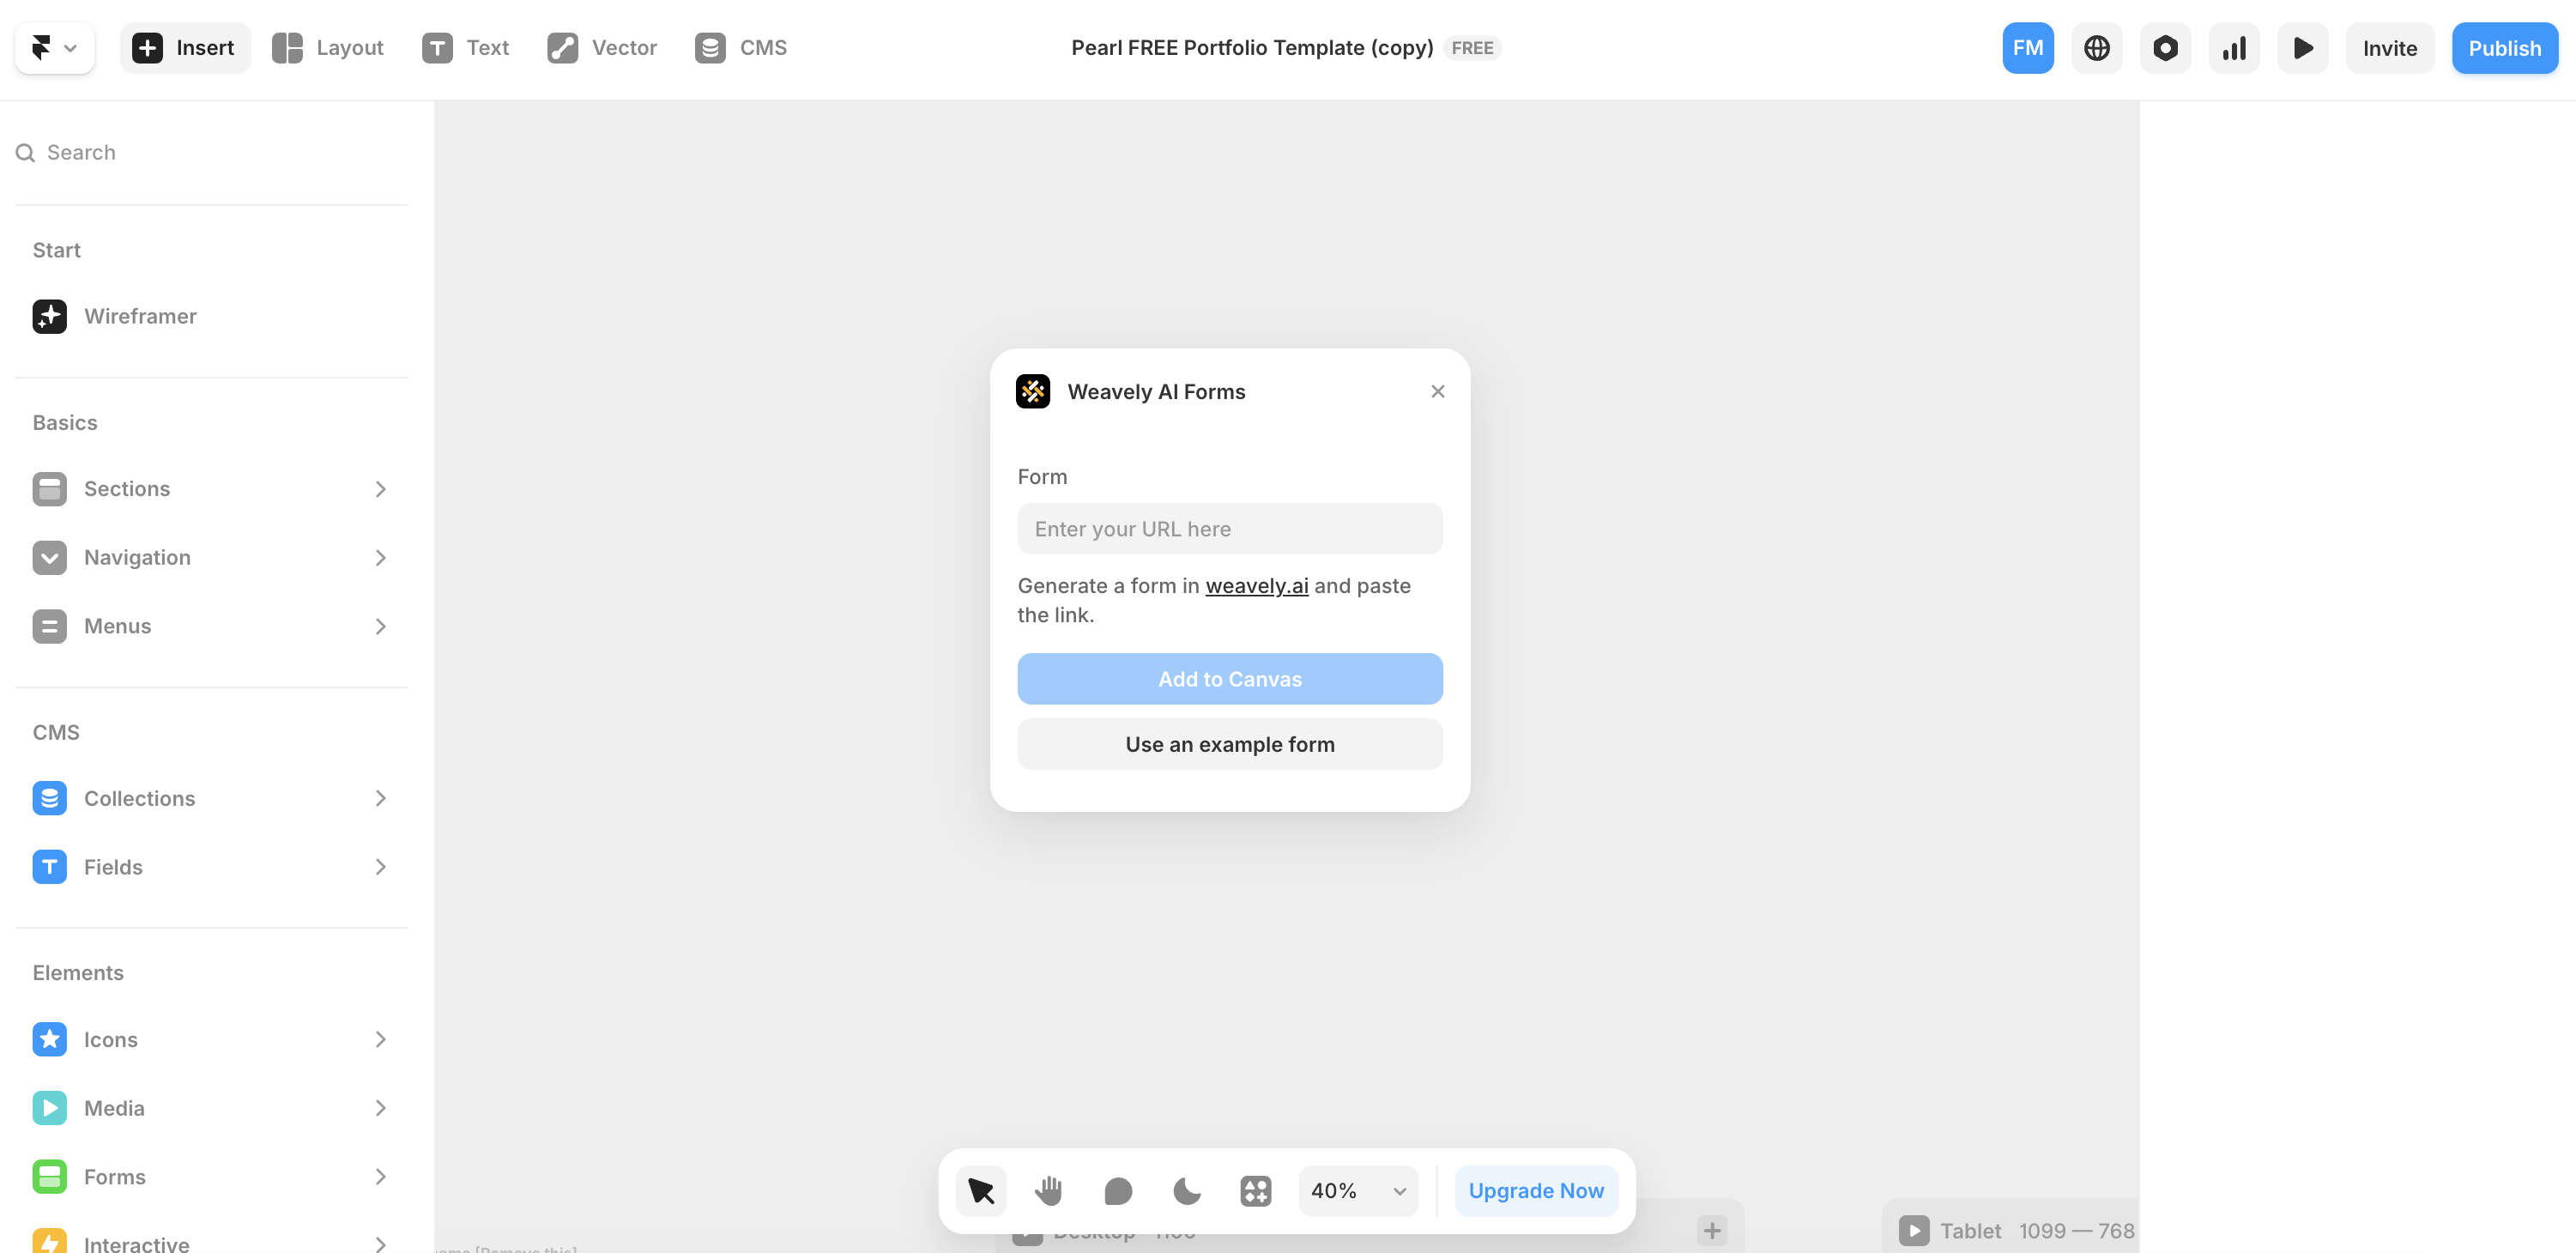2576x1253 pixels.
Task: Select the Tablet breakpoint label
Action: pyautogui.click(x=1971, y=1230)
